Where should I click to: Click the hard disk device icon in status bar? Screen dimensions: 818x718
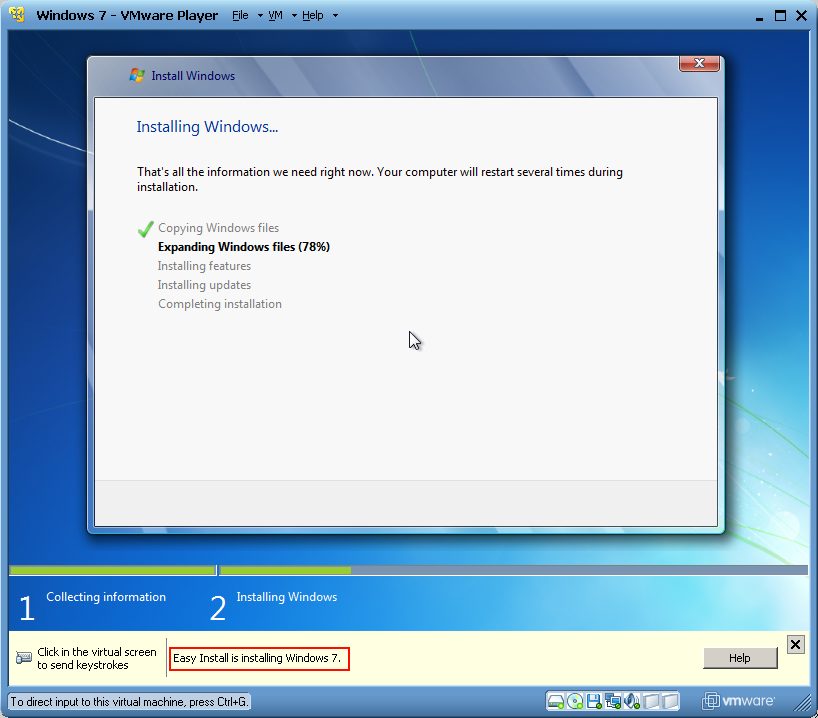[556, 701]
